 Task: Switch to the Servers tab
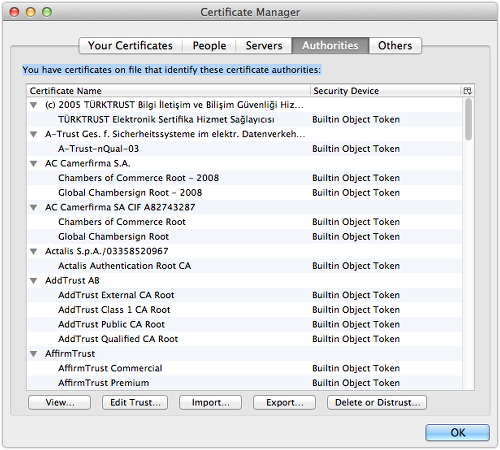point(264,45)
